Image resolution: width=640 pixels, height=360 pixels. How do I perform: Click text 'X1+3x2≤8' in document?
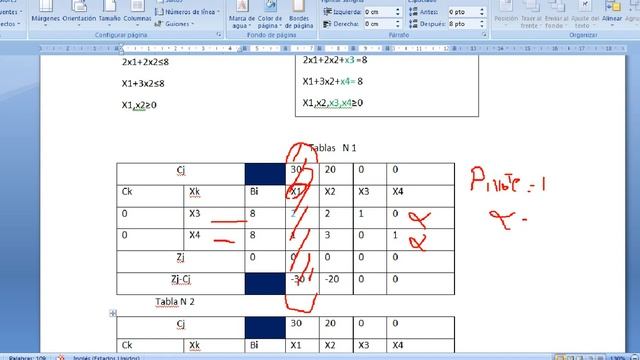click(143, 84)
